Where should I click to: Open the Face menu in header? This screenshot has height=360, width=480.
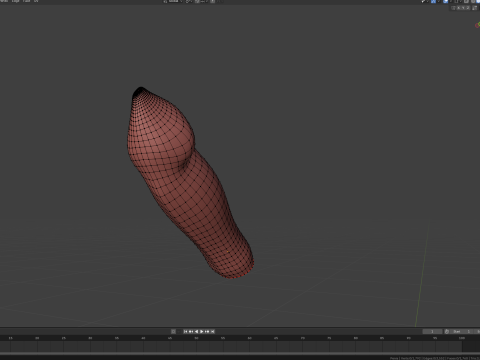(26, 1)
